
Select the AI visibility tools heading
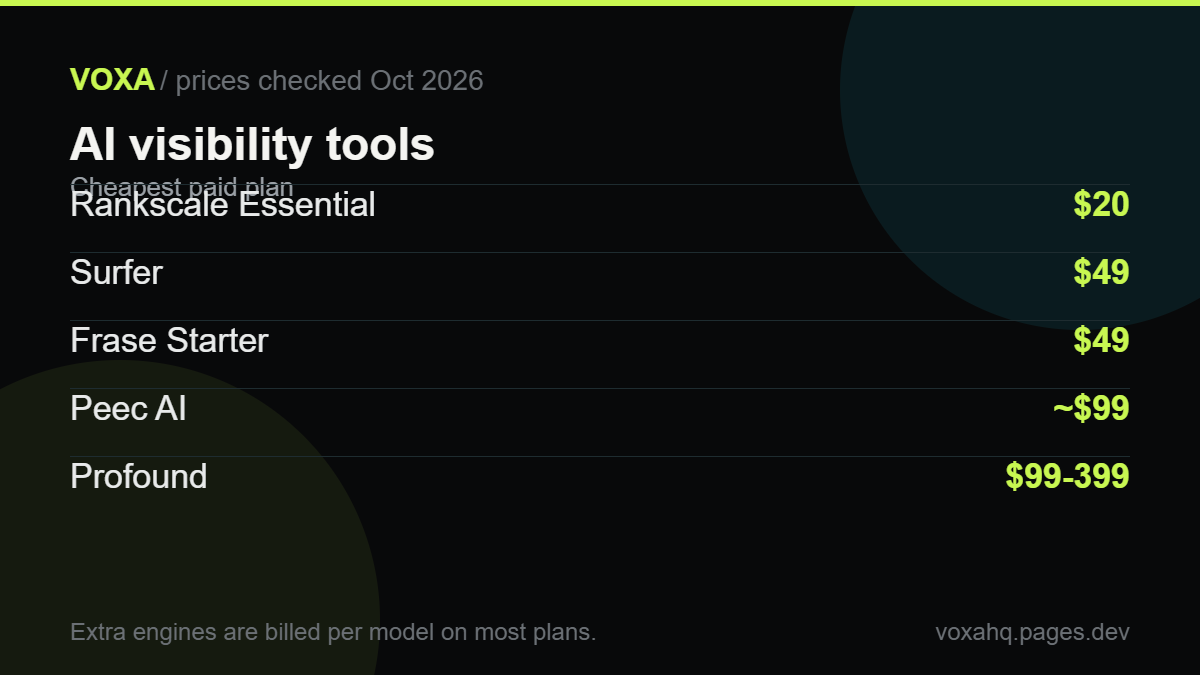coord(252,144)
